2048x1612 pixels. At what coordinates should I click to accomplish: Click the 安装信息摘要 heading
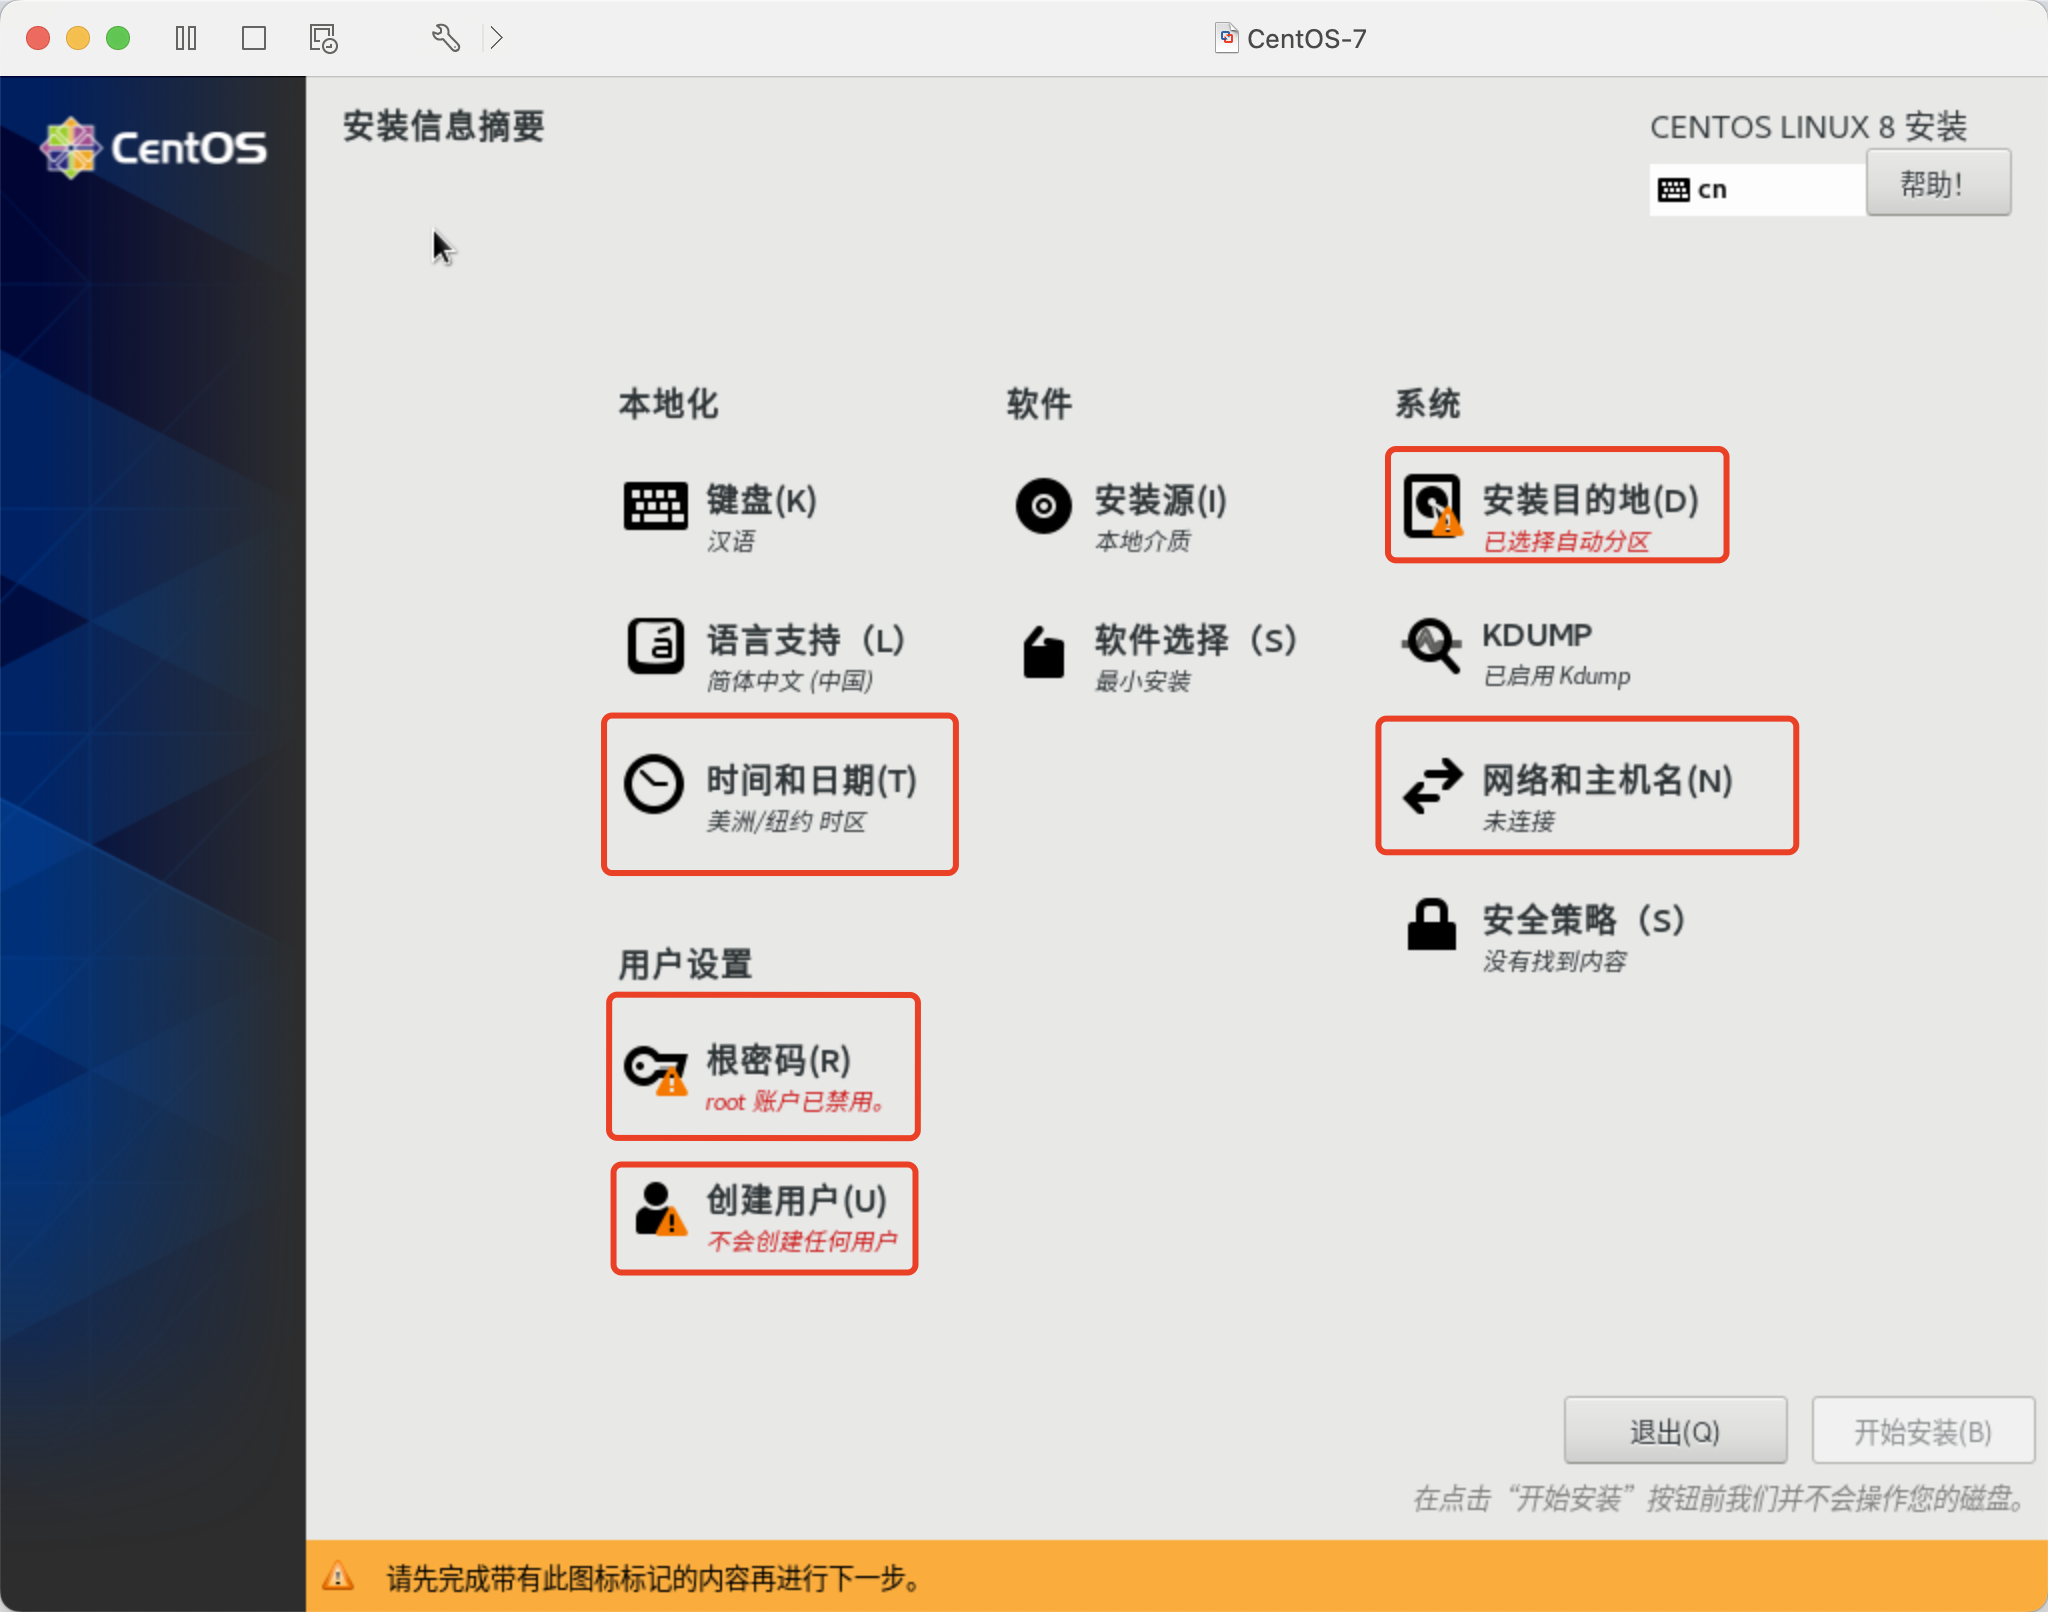click(x=443, y=127)
